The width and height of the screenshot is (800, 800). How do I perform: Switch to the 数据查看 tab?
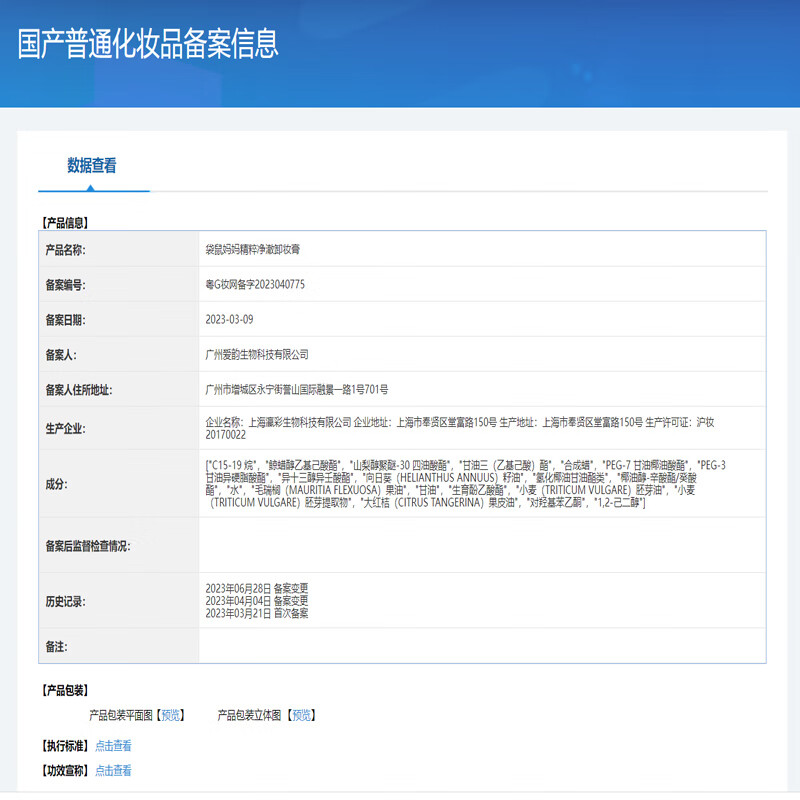tap(93, 163)
